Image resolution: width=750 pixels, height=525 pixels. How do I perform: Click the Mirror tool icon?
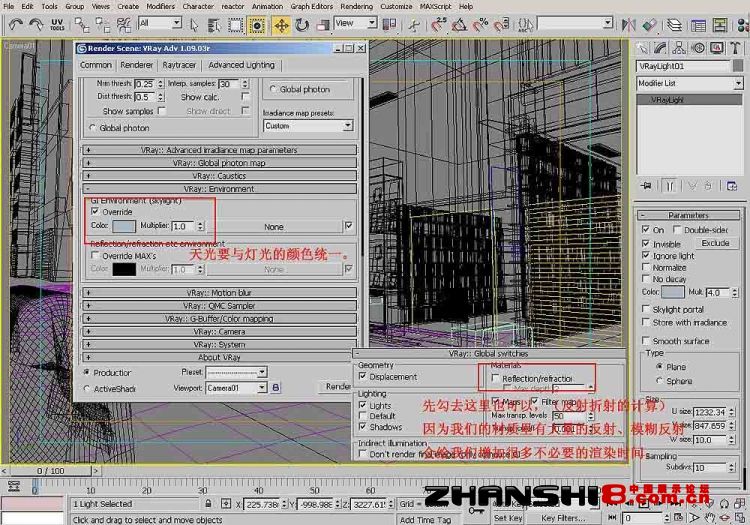[x=628, y=24]
